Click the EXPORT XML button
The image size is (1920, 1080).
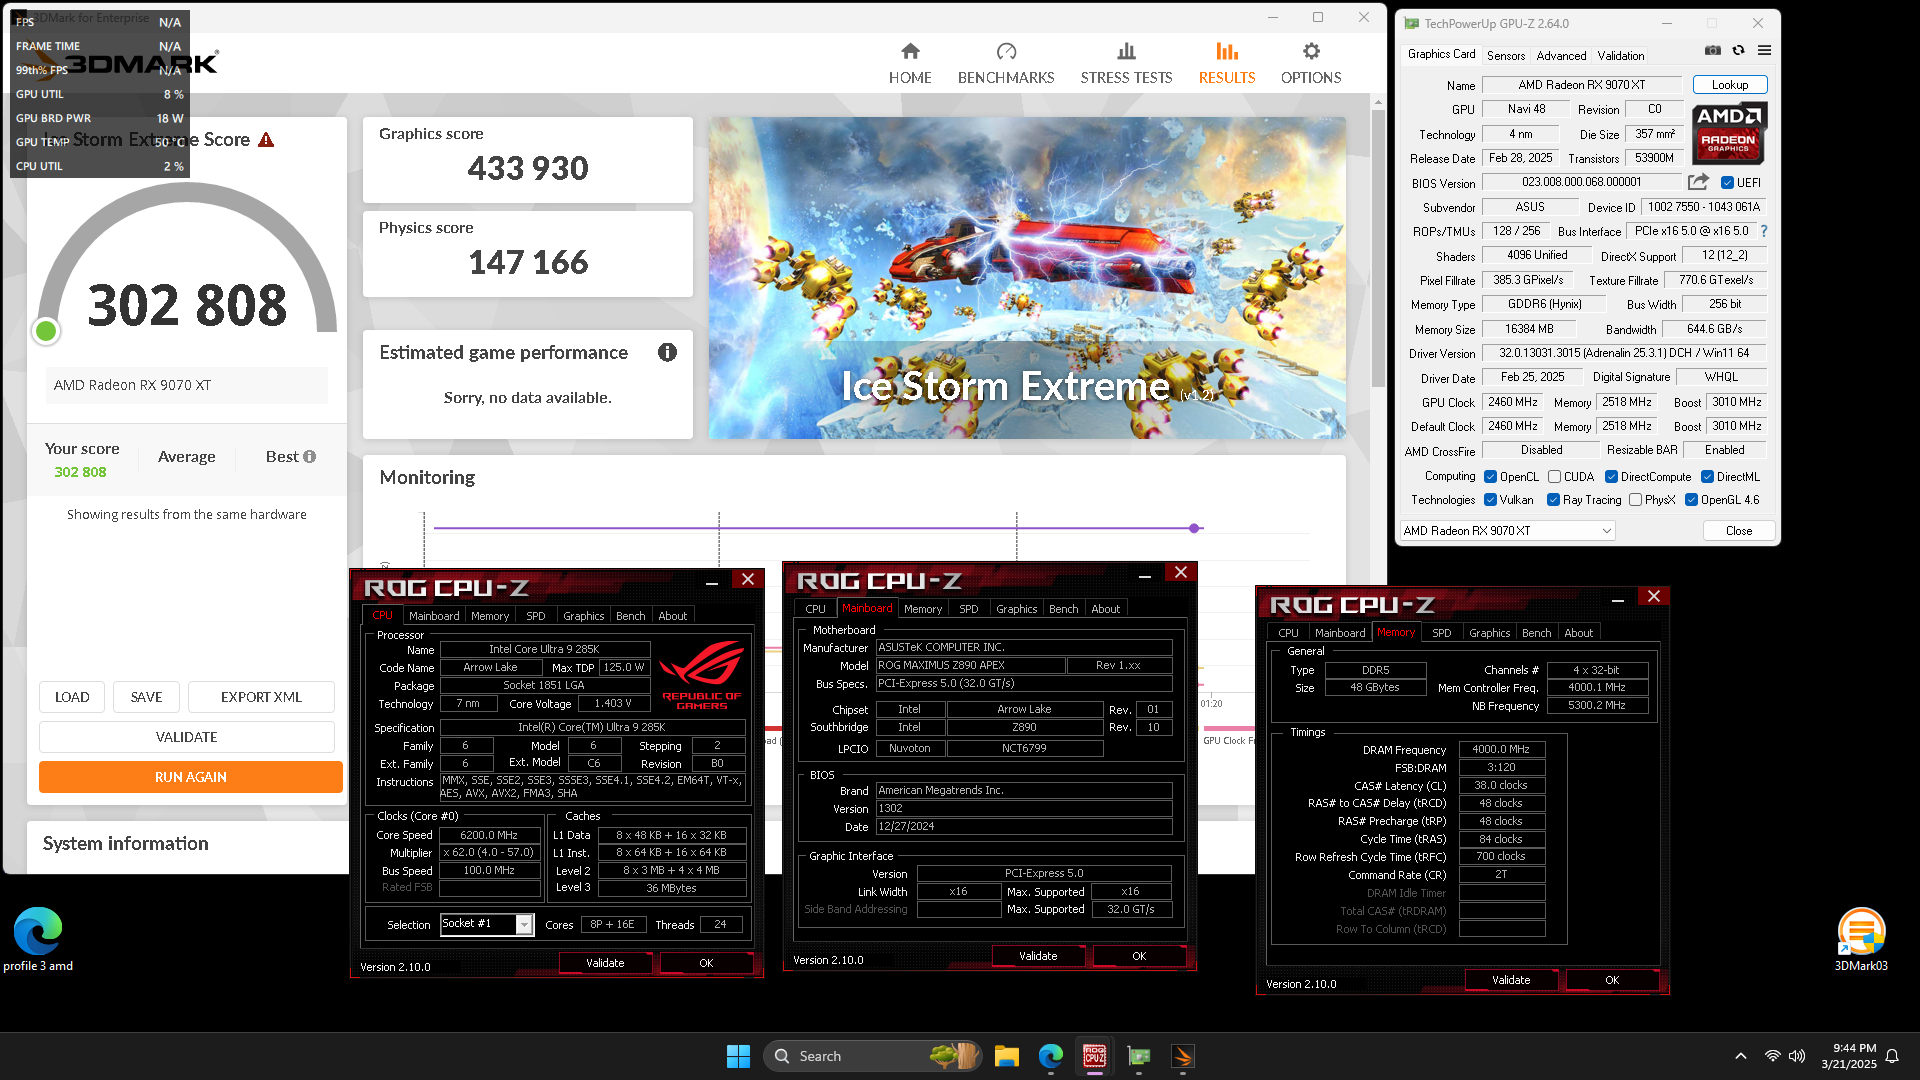(x=261, y=697)
